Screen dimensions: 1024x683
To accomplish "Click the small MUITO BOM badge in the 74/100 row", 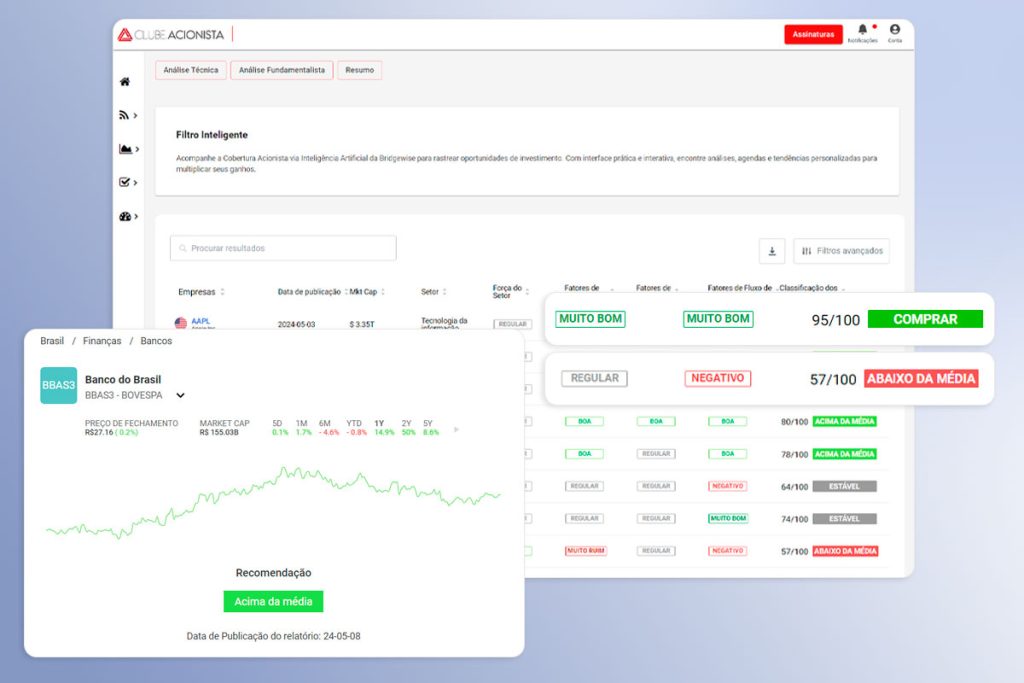I will [728, 518].
